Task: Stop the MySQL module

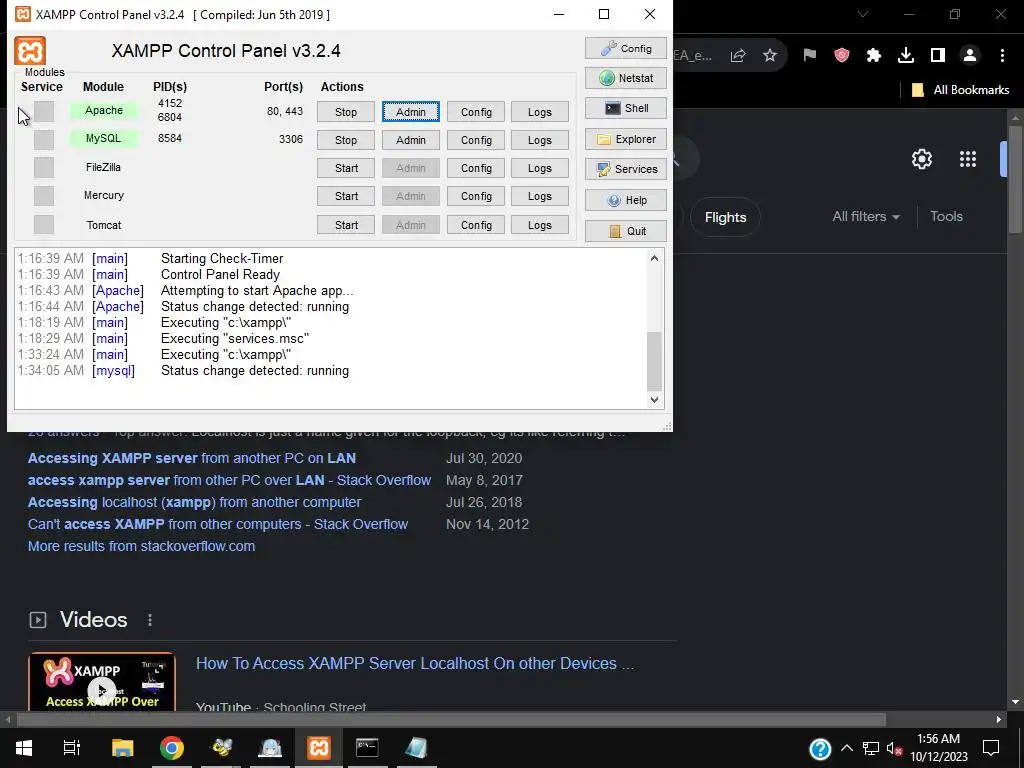Action: pos(346,140)
